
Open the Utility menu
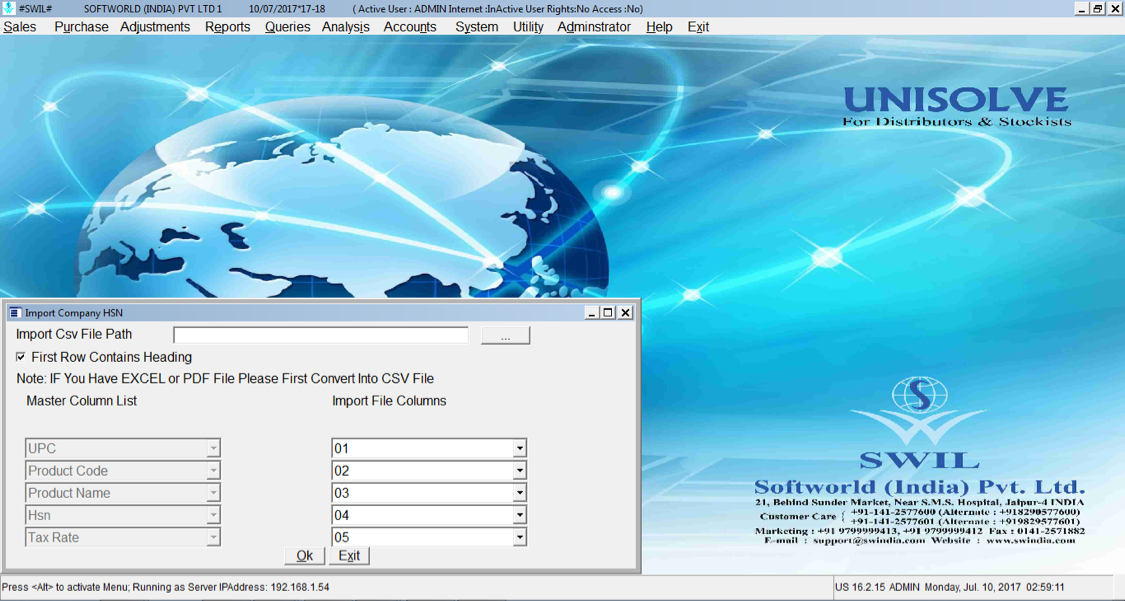tap(528, 27)
